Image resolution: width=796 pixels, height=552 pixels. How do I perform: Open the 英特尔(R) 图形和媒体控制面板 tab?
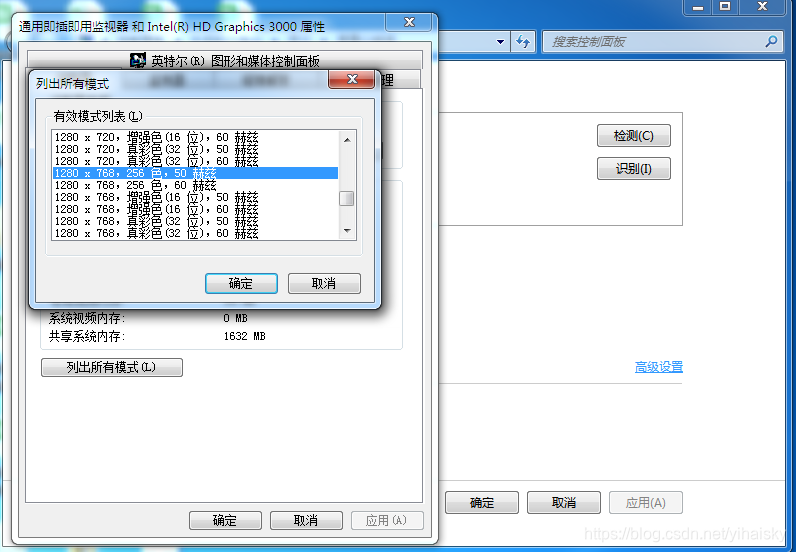coord(224,61)
